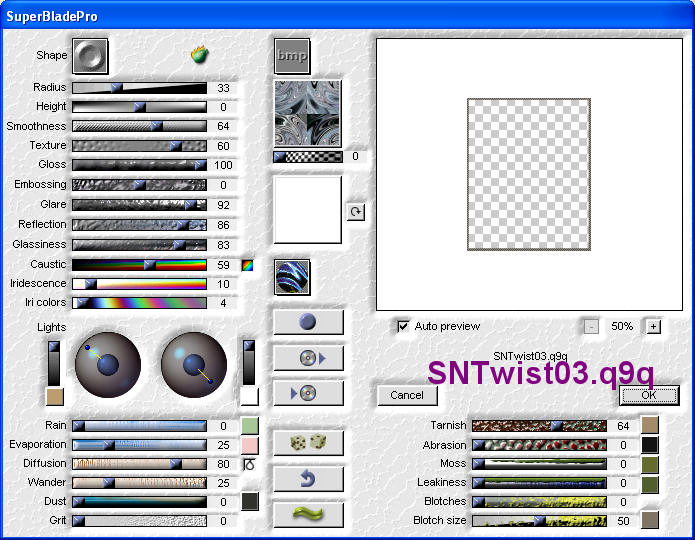Open the Shape selector icon

pos(90,56)
